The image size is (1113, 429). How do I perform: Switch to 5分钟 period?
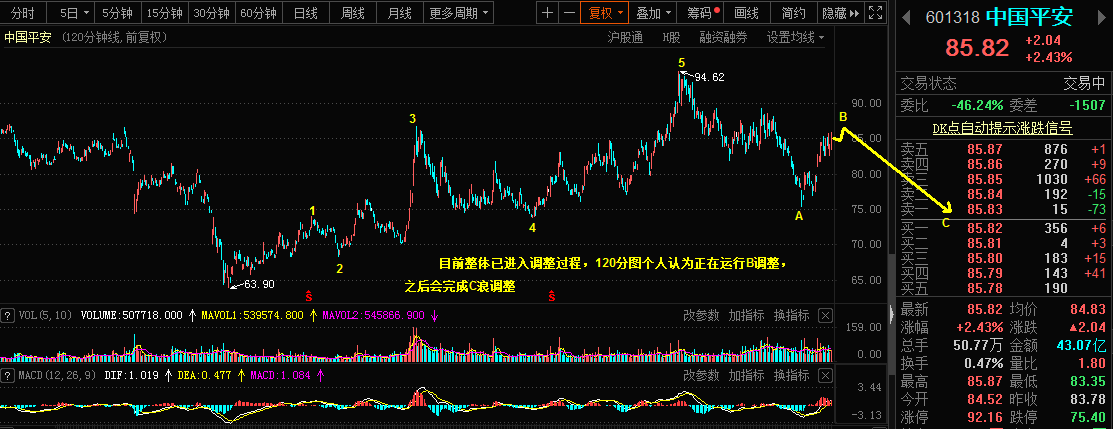click(118, 13)
